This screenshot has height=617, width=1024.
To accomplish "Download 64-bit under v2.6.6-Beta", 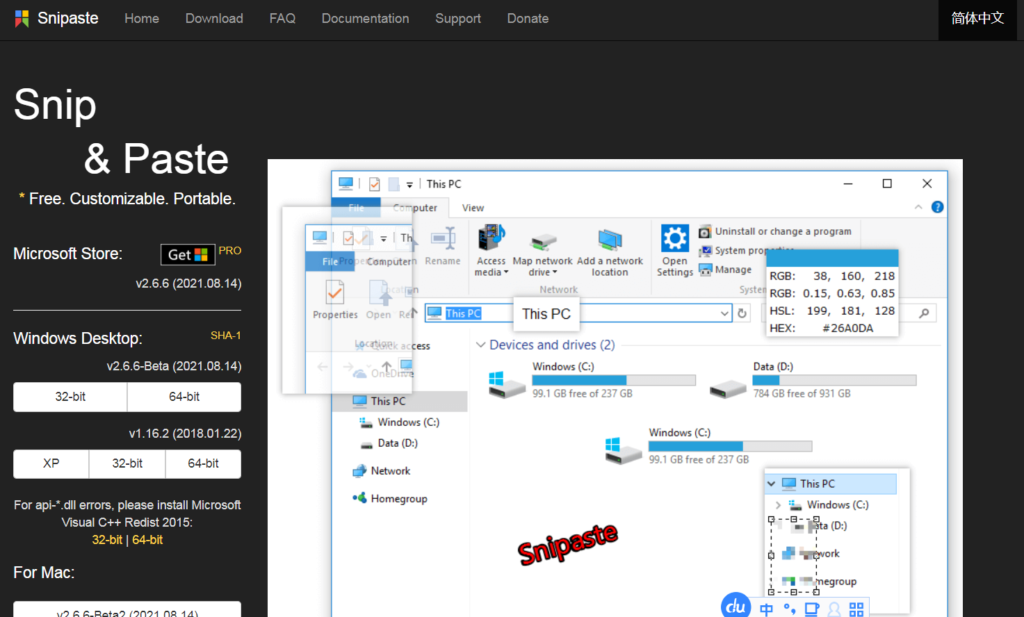I will tap(184, 397).
